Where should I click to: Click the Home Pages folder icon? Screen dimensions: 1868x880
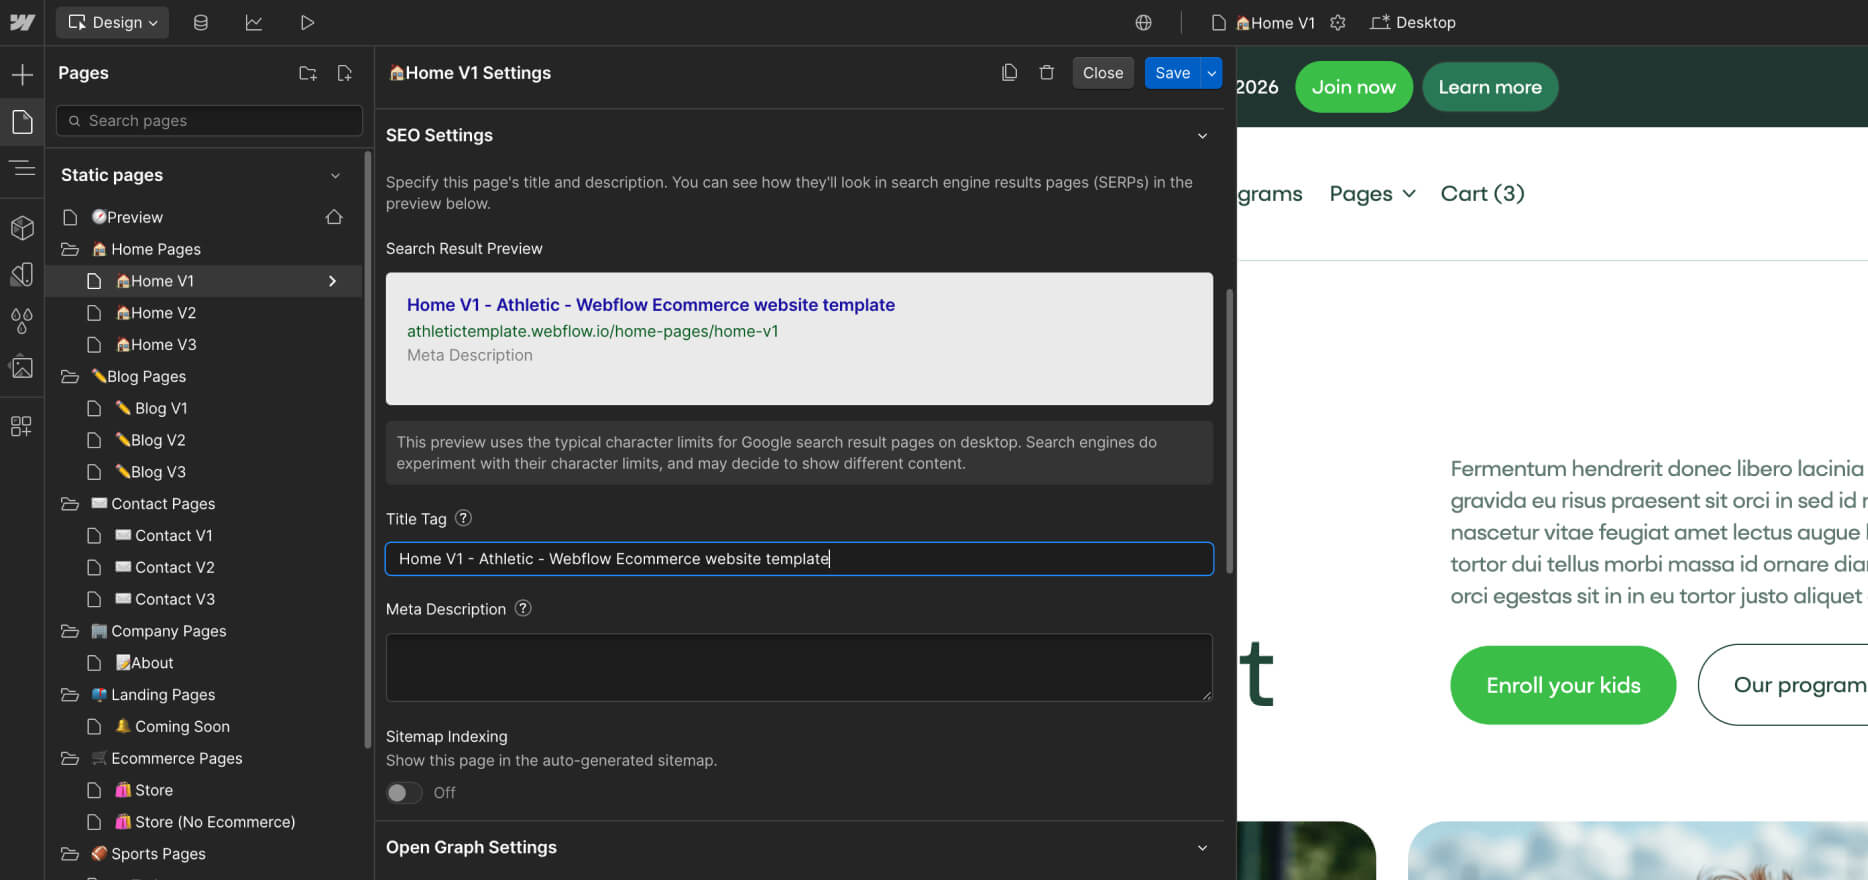(x=70, y=249)
